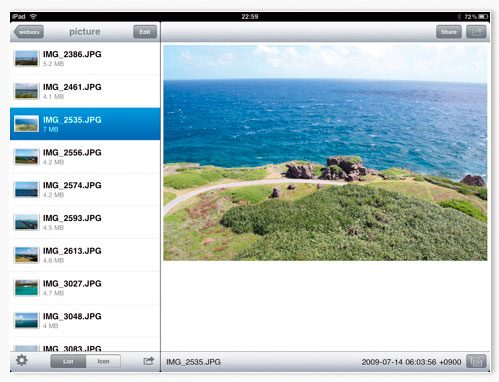This screenshot has height=382, width=499.
Task: Tap the Share button
Action: 449,32
